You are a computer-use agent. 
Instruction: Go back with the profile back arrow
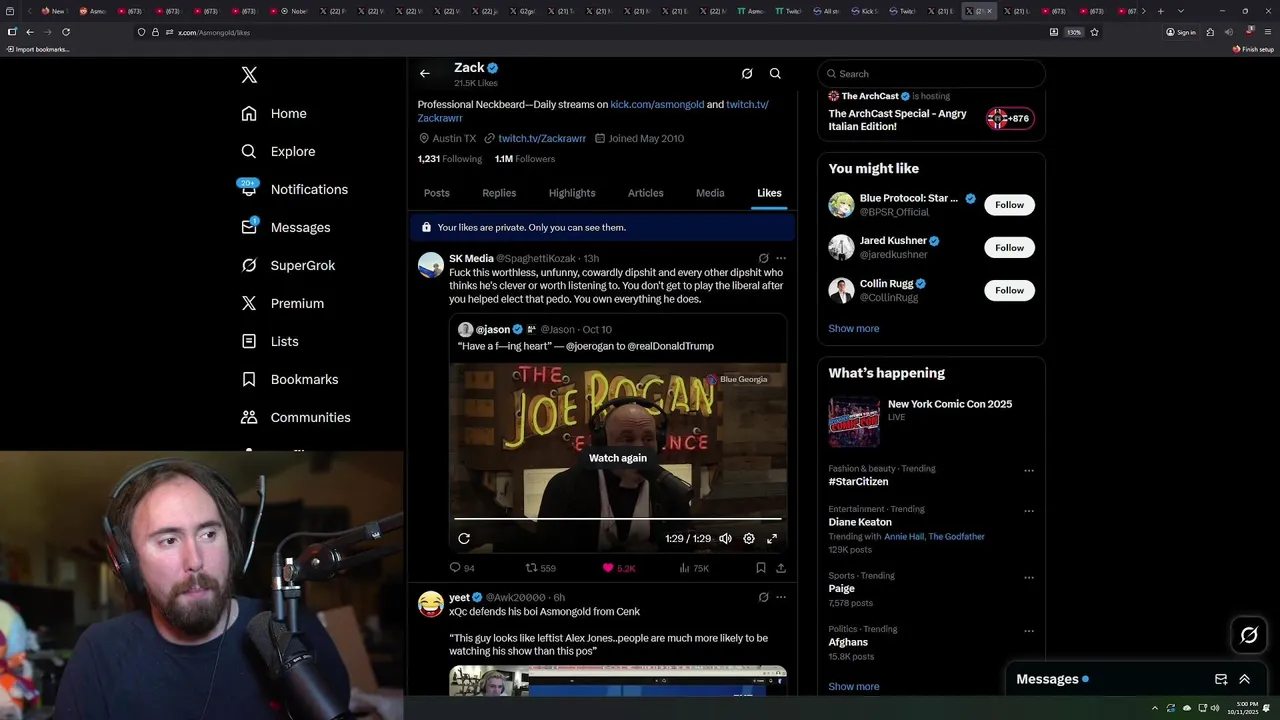pos(425,74)
